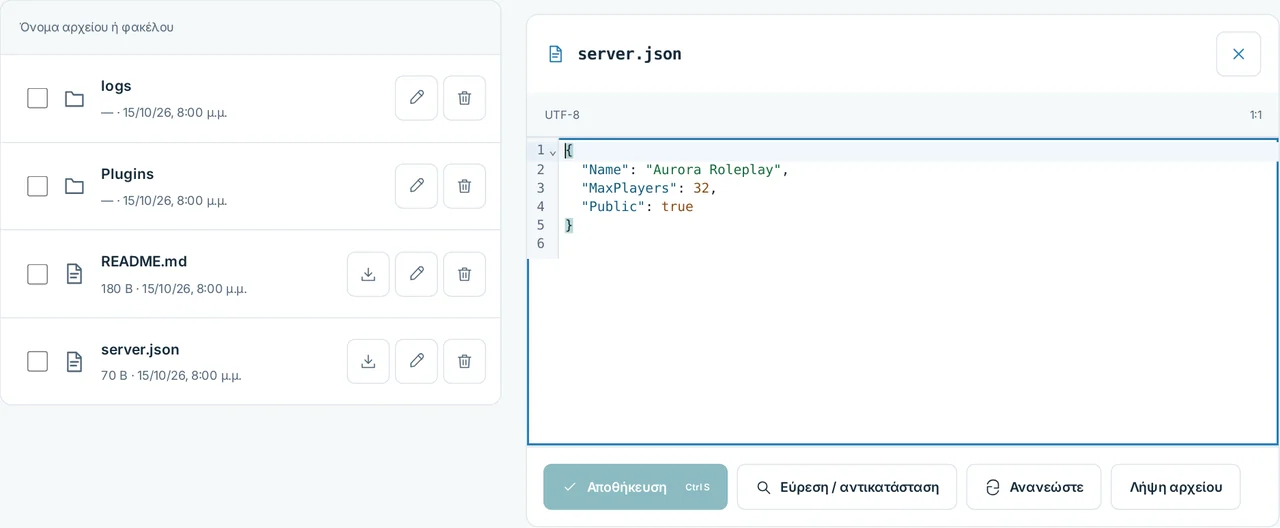Edit server.json using pencil icon
Viewport: 1280px width, 528px height.
[416, 361]
